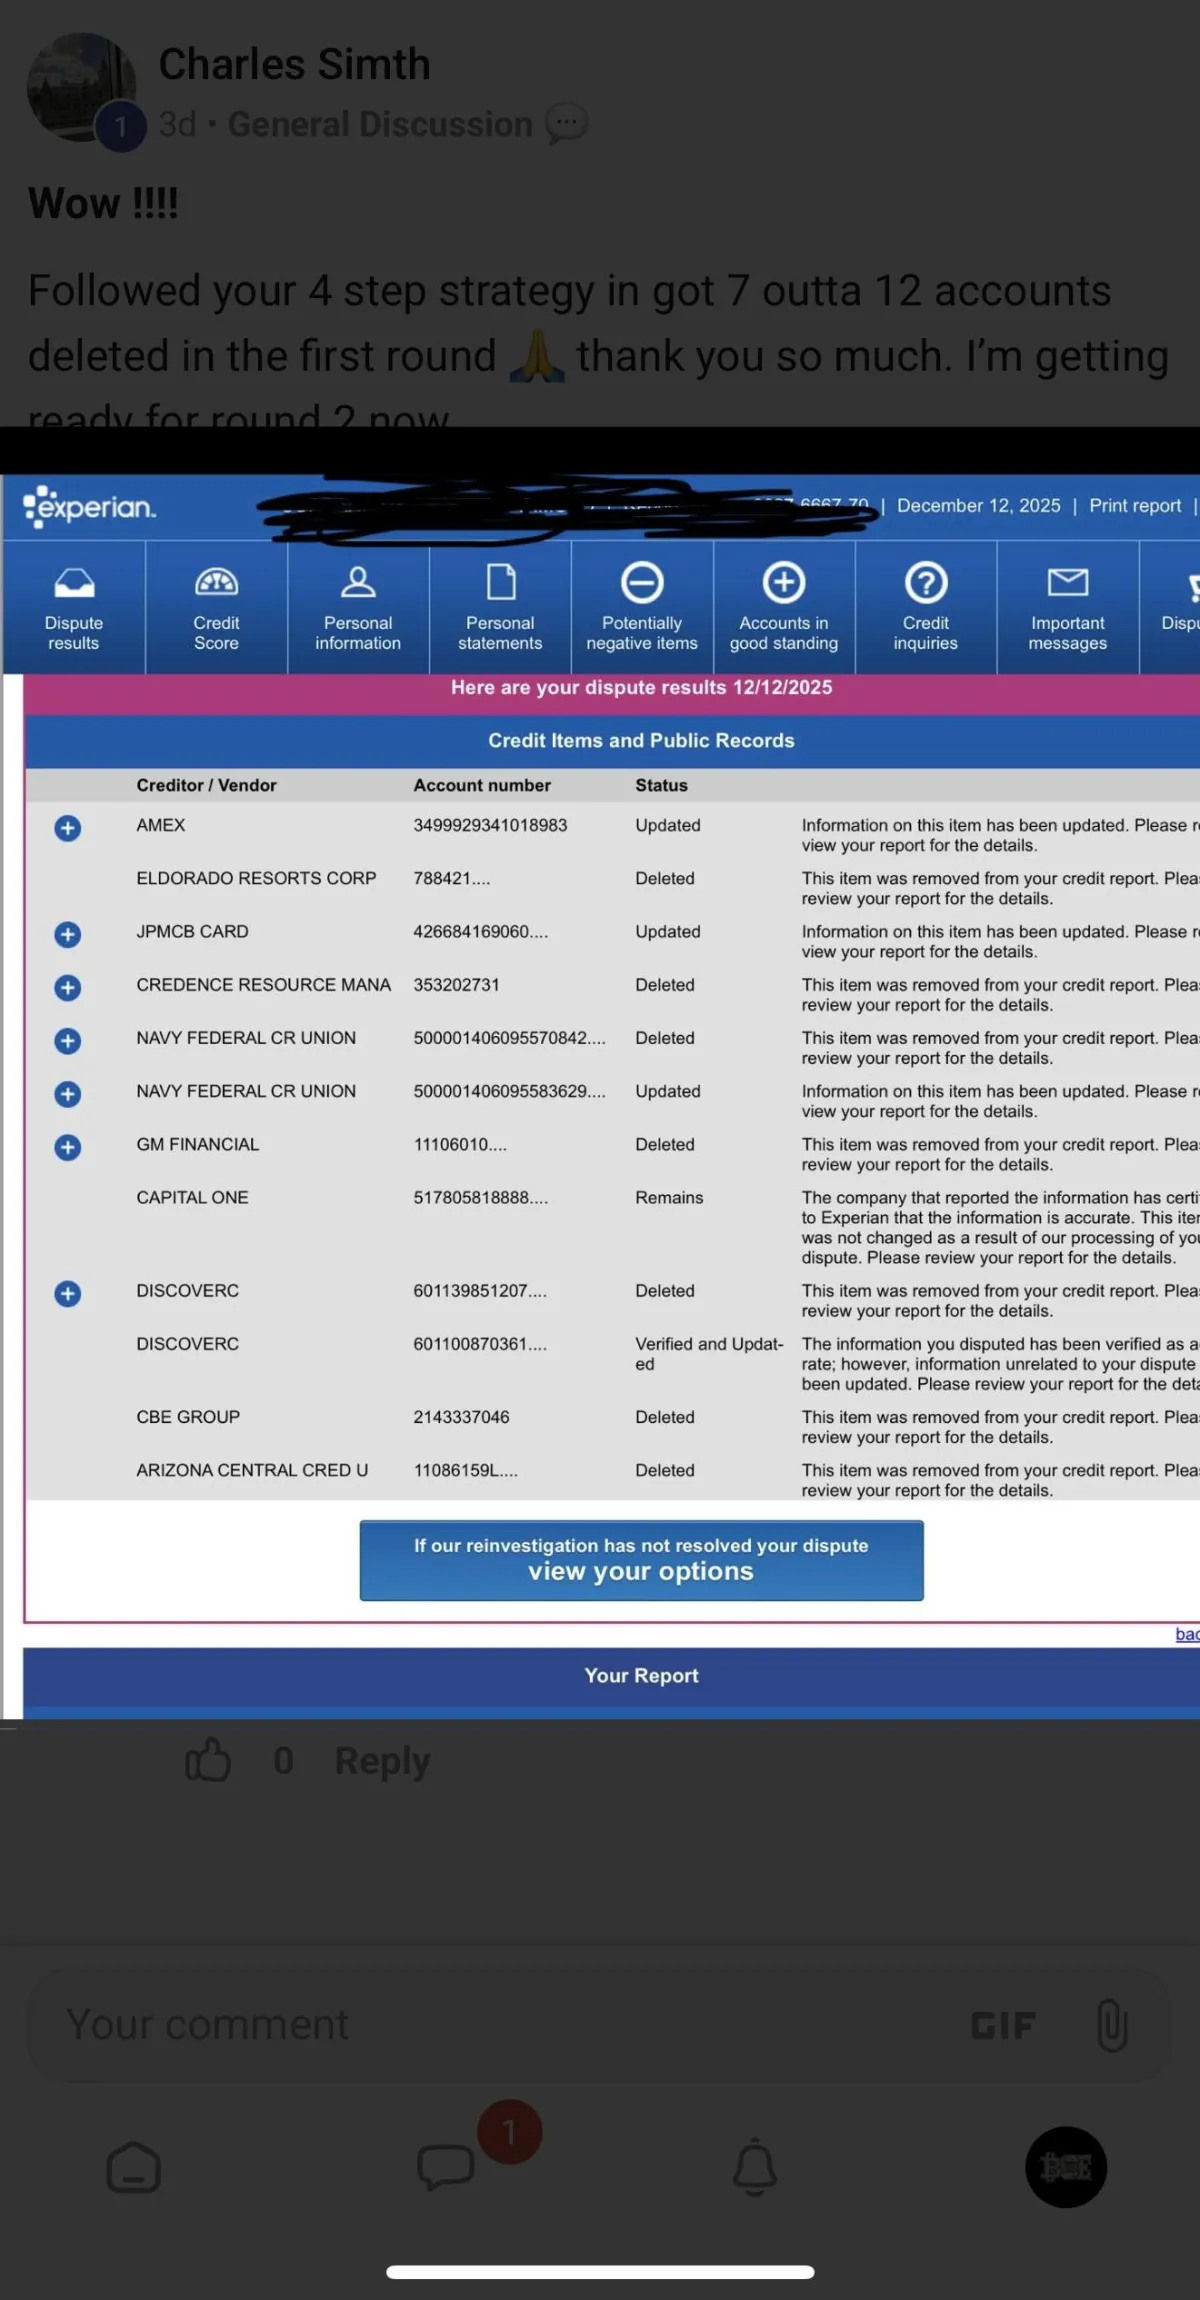Click the Status column header

(x=661, y=785)
